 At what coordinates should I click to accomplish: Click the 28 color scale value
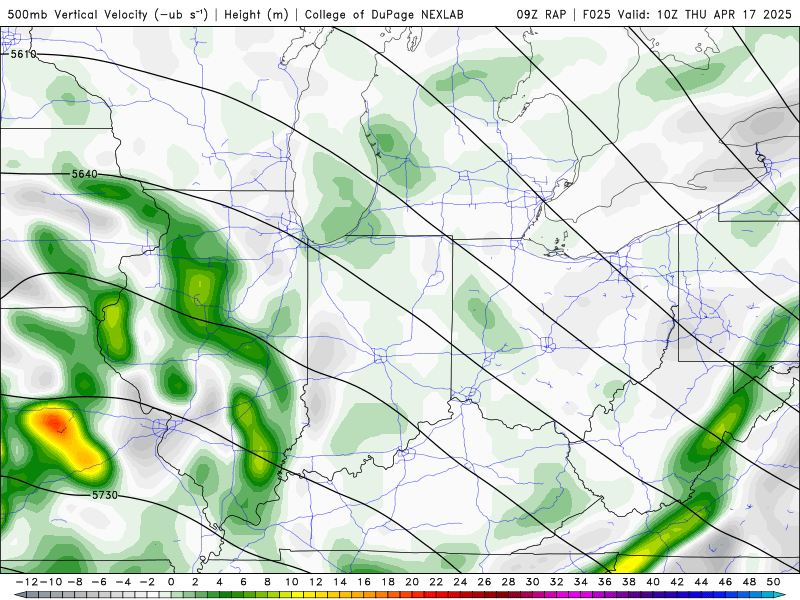pos(508,582)
